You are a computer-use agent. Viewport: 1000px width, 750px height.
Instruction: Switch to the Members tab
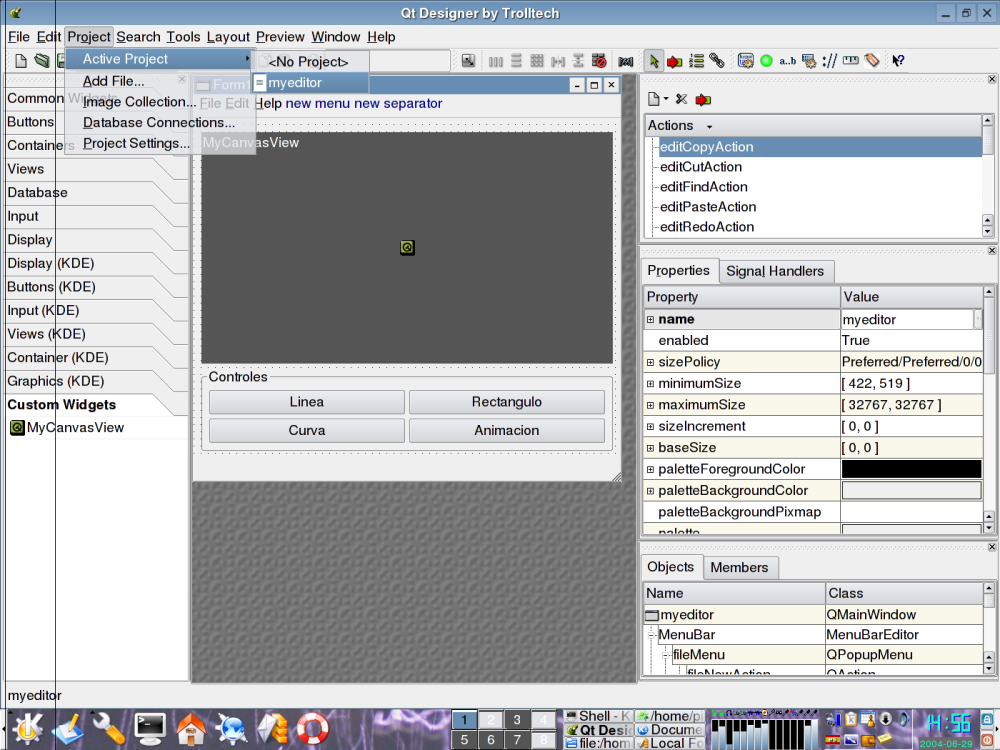pos(739,568)
